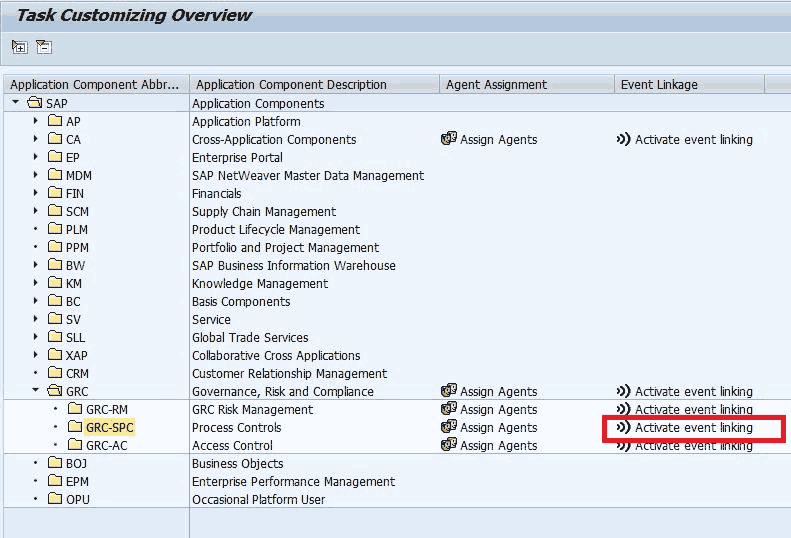Viewport: 791px width, 538px height.
Task: Select the GRC-SPC tree item
Action: [109, 427]
